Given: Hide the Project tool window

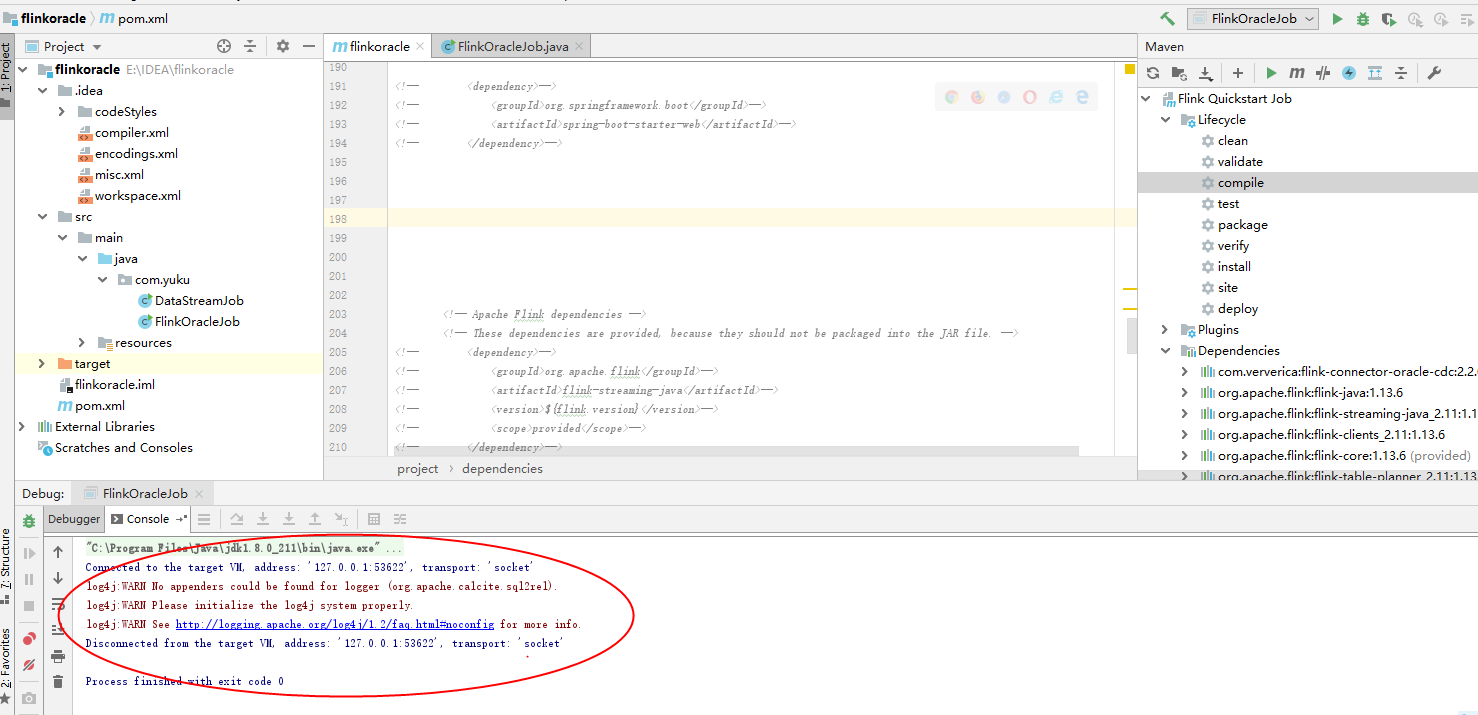Looking at the screenshot, I should (309, 46).
